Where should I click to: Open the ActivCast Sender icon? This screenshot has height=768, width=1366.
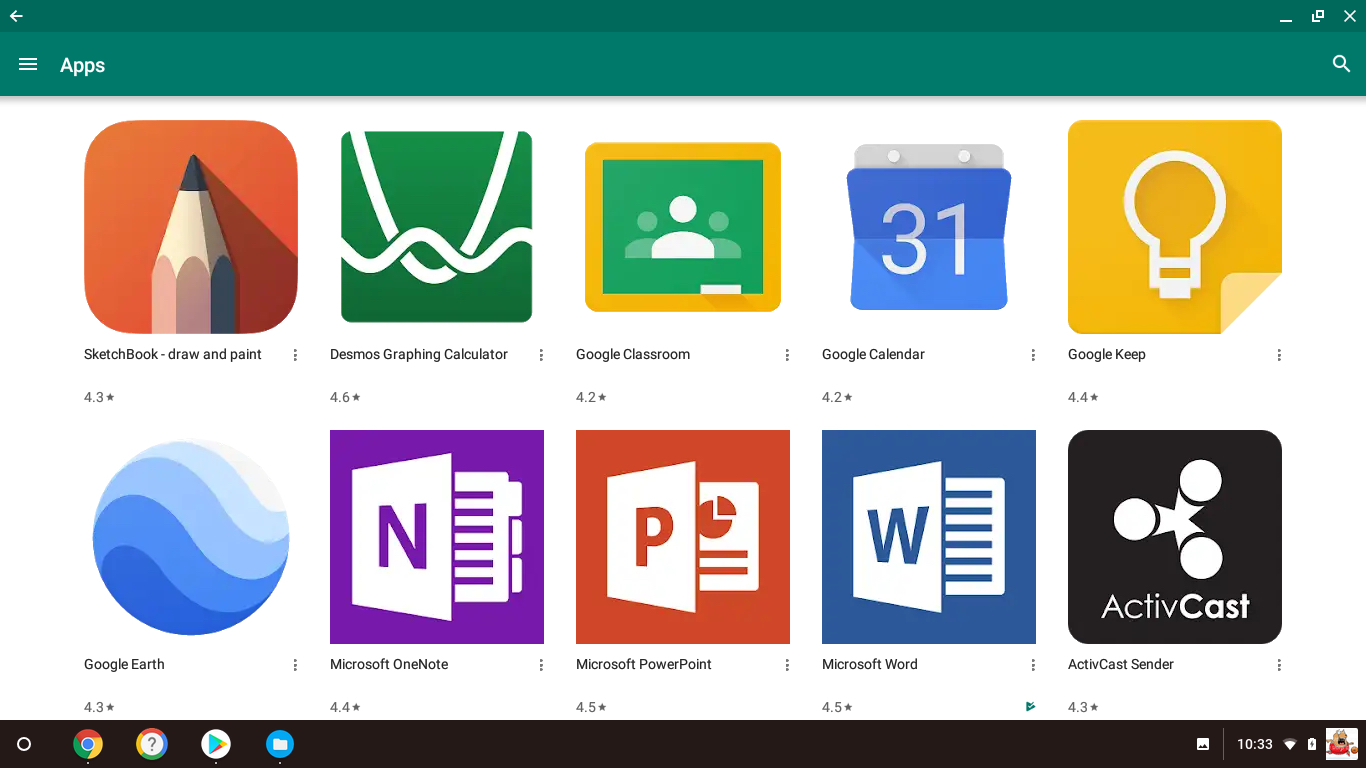(1174, 537)
